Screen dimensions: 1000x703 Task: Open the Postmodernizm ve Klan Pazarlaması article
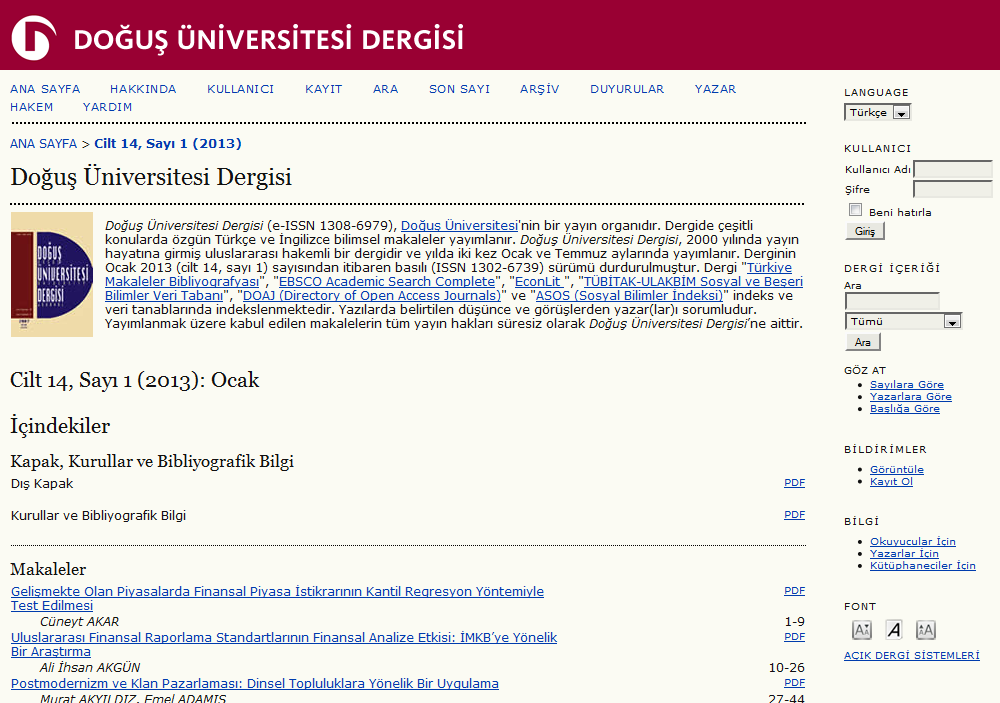click(x=254, y=684)
